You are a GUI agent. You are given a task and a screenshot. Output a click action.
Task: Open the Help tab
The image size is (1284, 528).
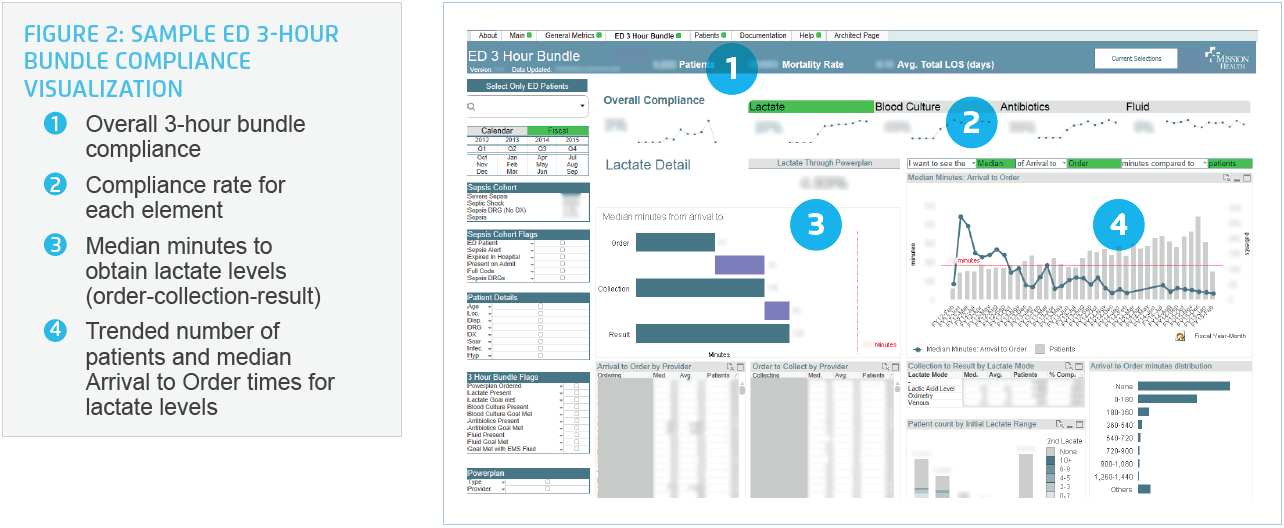810,35
